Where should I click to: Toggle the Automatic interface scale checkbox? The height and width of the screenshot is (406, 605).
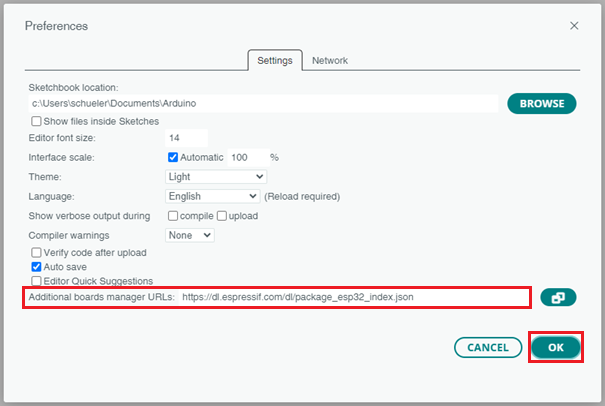pos(173,158)
